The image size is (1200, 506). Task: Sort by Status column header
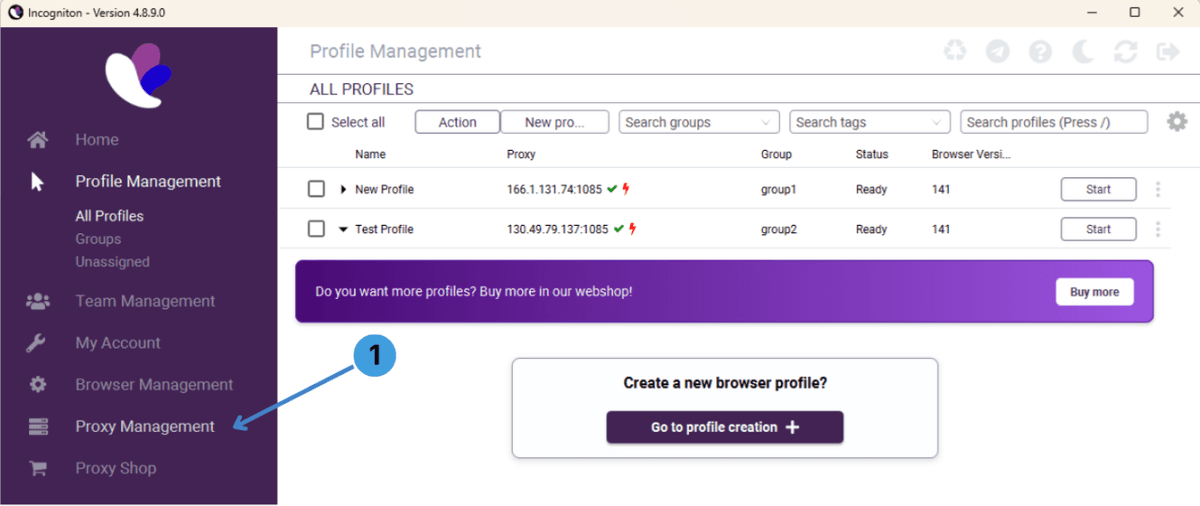tap(872, 155)
